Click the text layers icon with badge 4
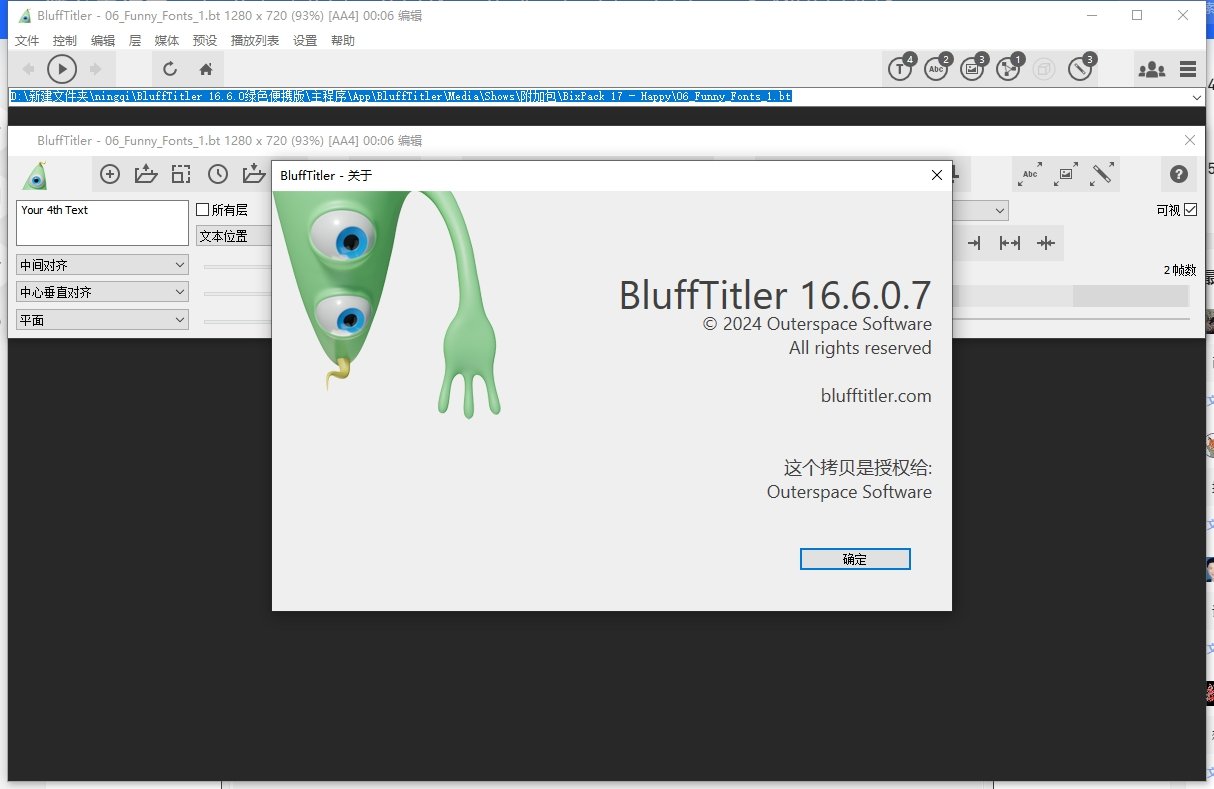Image resolution: width=1214 pixels, height=789 pixels. tap(901, 68)
